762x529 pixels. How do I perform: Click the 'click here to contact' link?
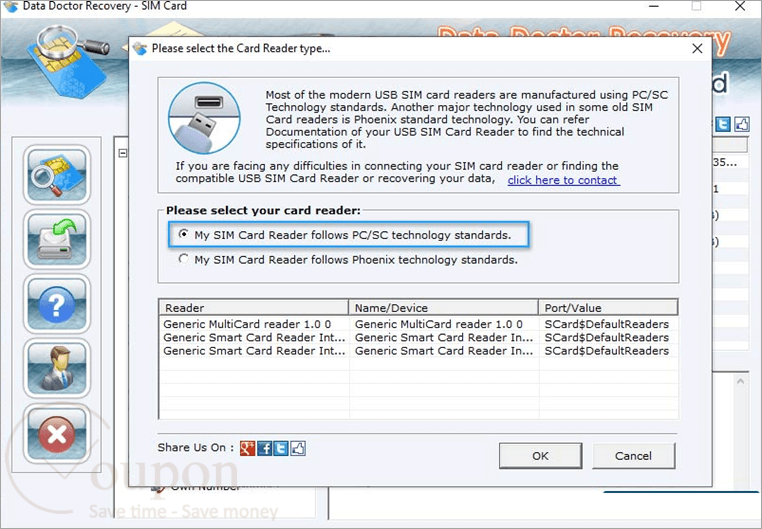coord(563,180)
